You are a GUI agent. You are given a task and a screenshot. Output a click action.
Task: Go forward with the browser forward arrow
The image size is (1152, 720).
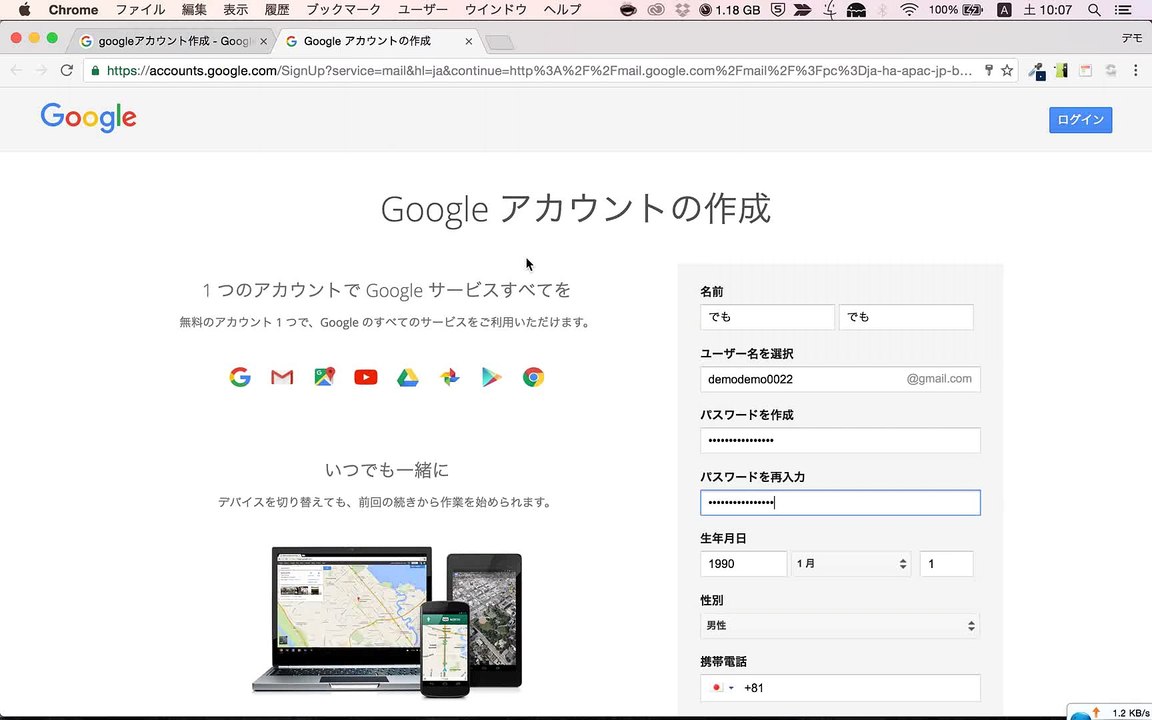41,71
